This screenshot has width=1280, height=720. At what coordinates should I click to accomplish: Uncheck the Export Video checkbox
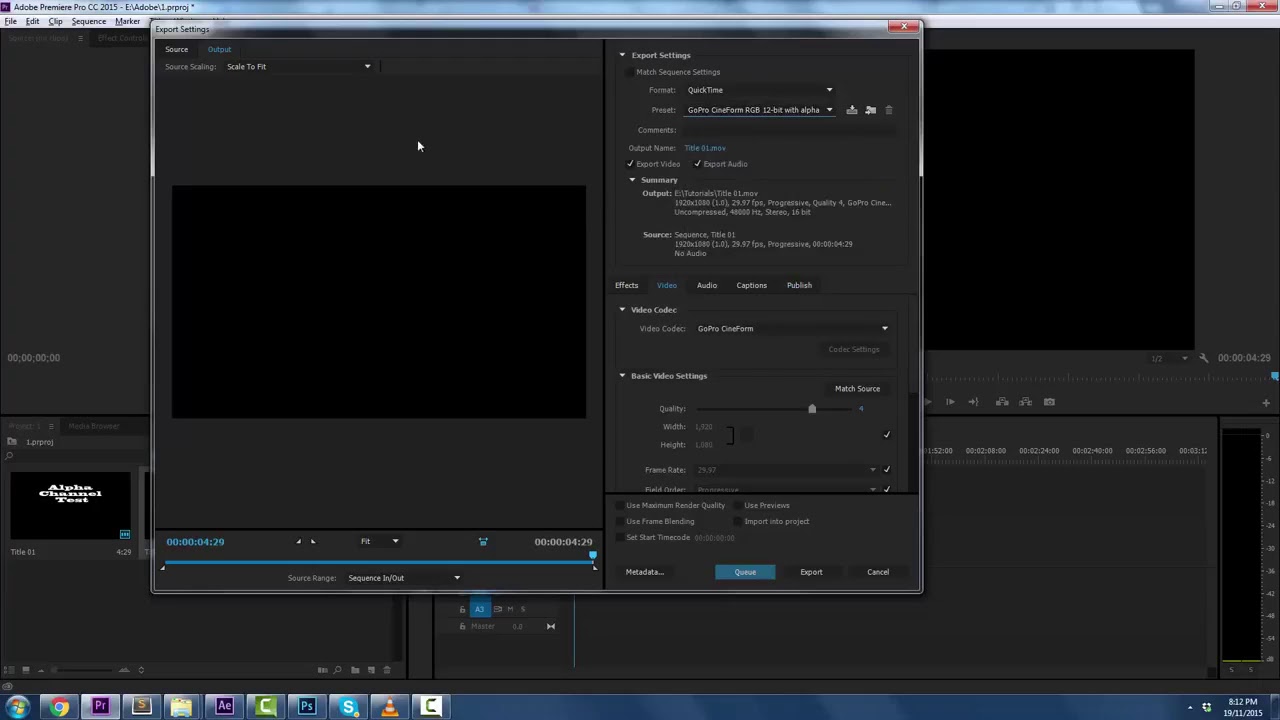click(630, 164)
